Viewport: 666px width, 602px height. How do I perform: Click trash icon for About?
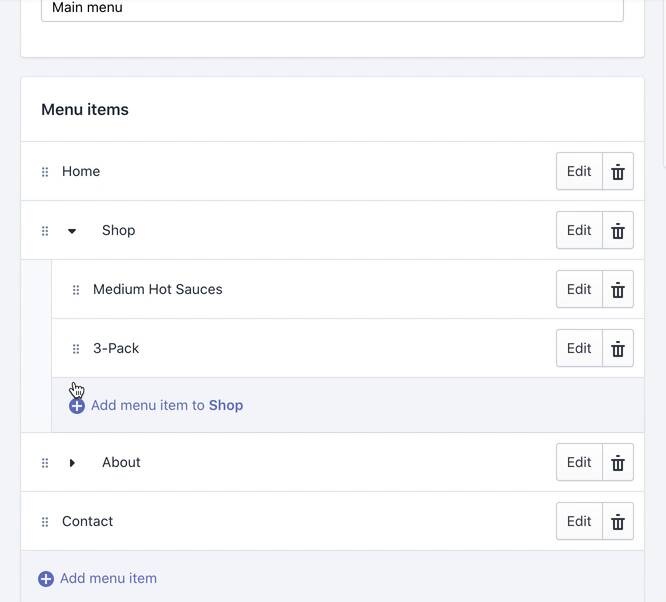coord(618,463)
